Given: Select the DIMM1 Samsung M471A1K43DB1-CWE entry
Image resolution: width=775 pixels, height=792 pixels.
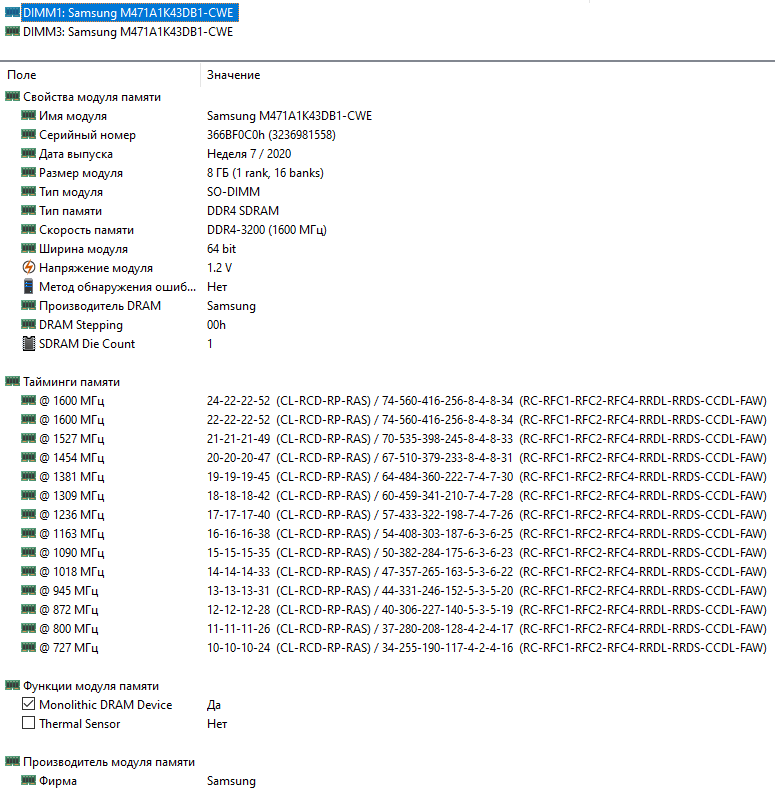Looking at the screenshot, I should [128, 13].
